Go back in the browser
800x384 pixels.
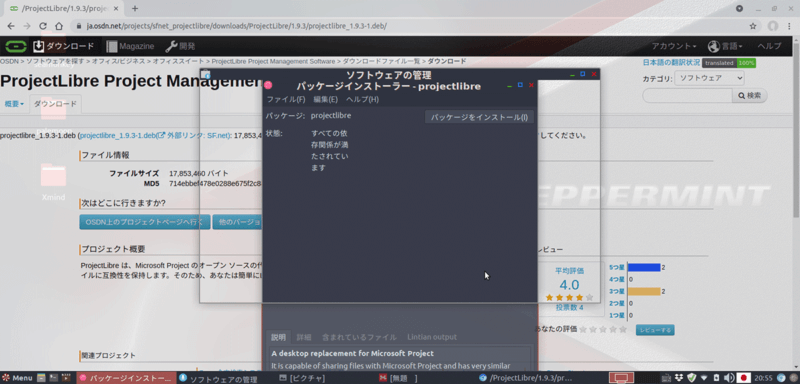click(11, 26)
